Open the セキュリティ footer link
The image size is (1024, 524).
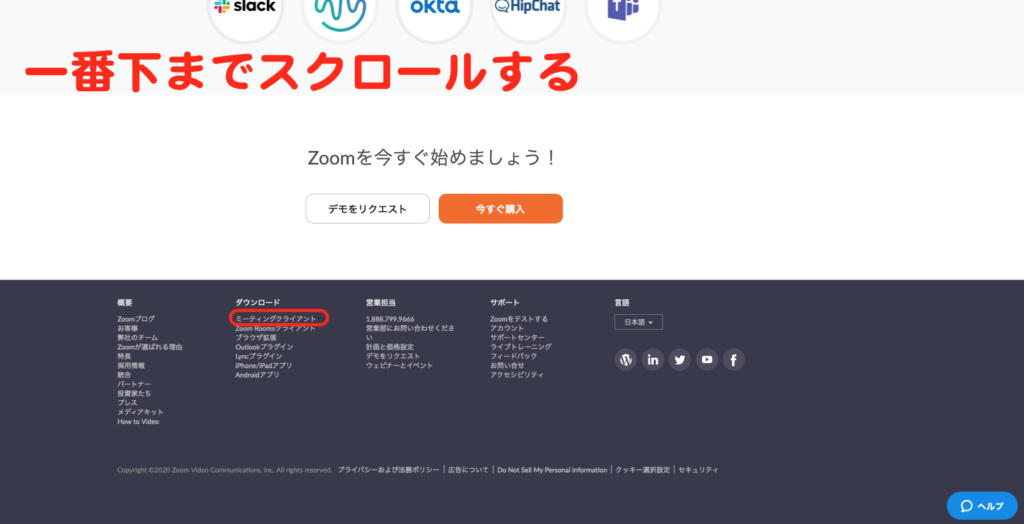pyautogui.click(x=698, y=470)
